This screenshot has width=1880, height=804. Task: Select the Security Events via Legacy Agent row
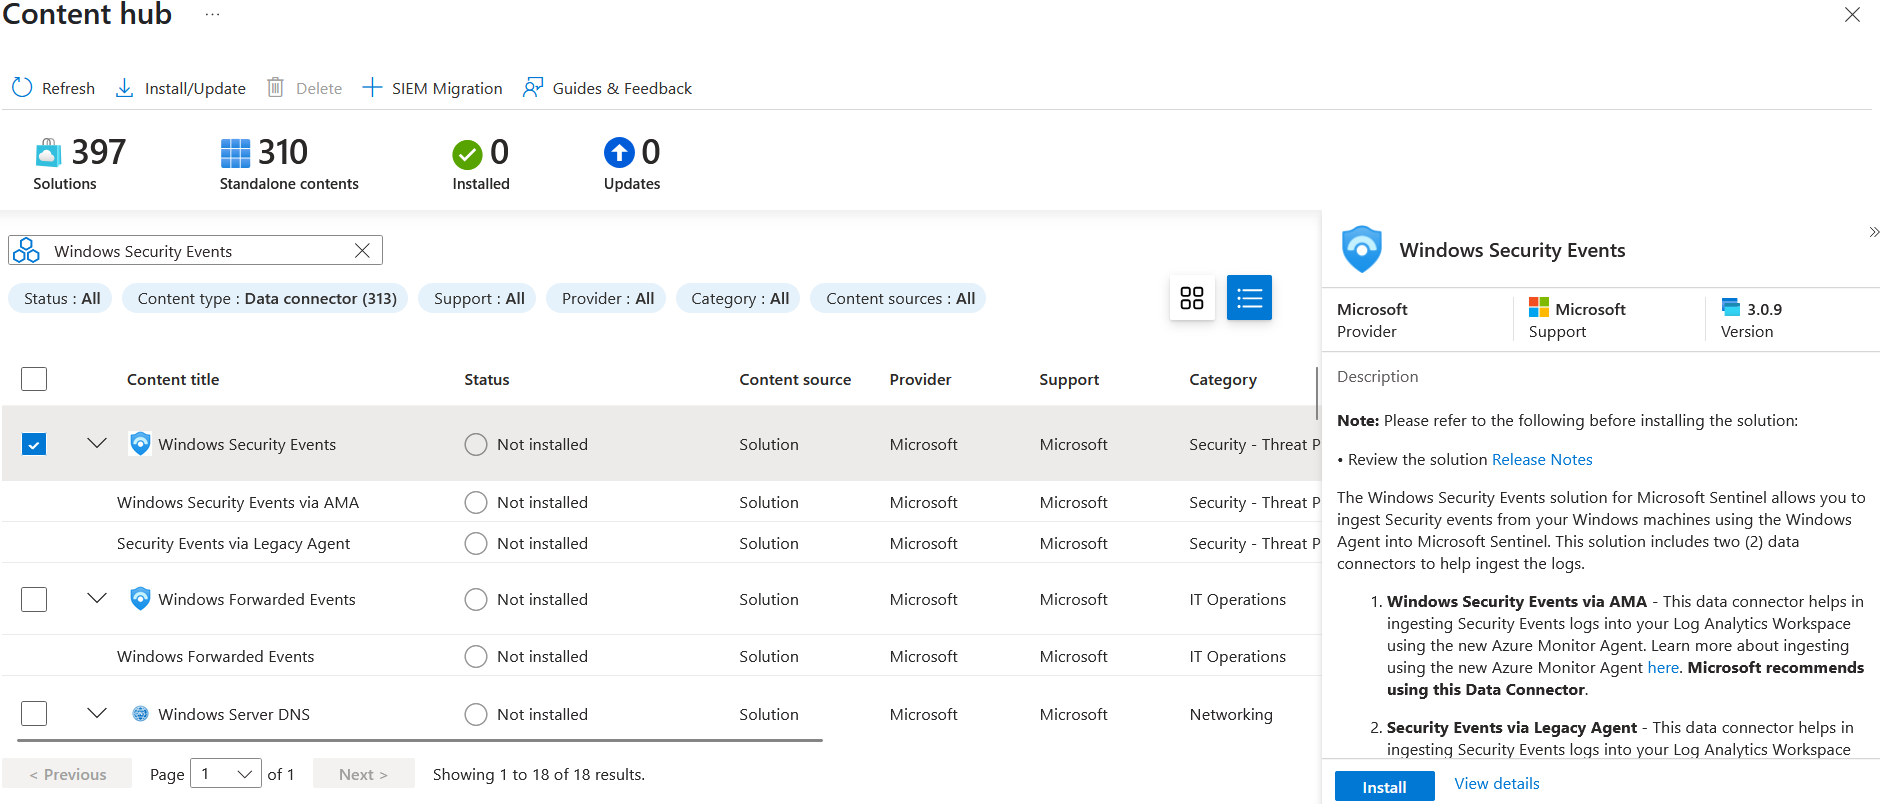(660, 543)
